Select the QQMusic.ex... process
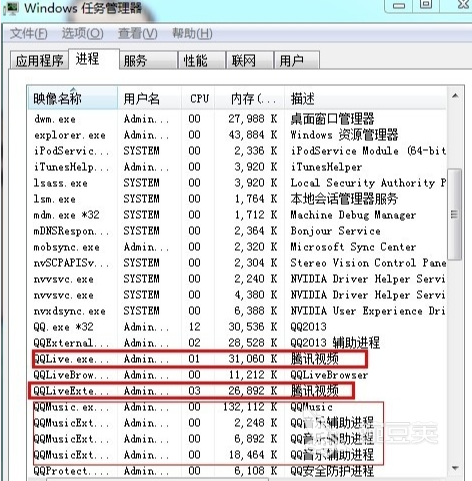The height and width of the screenshot is (481, 472). pyautogui.click(x=237, y=407)
